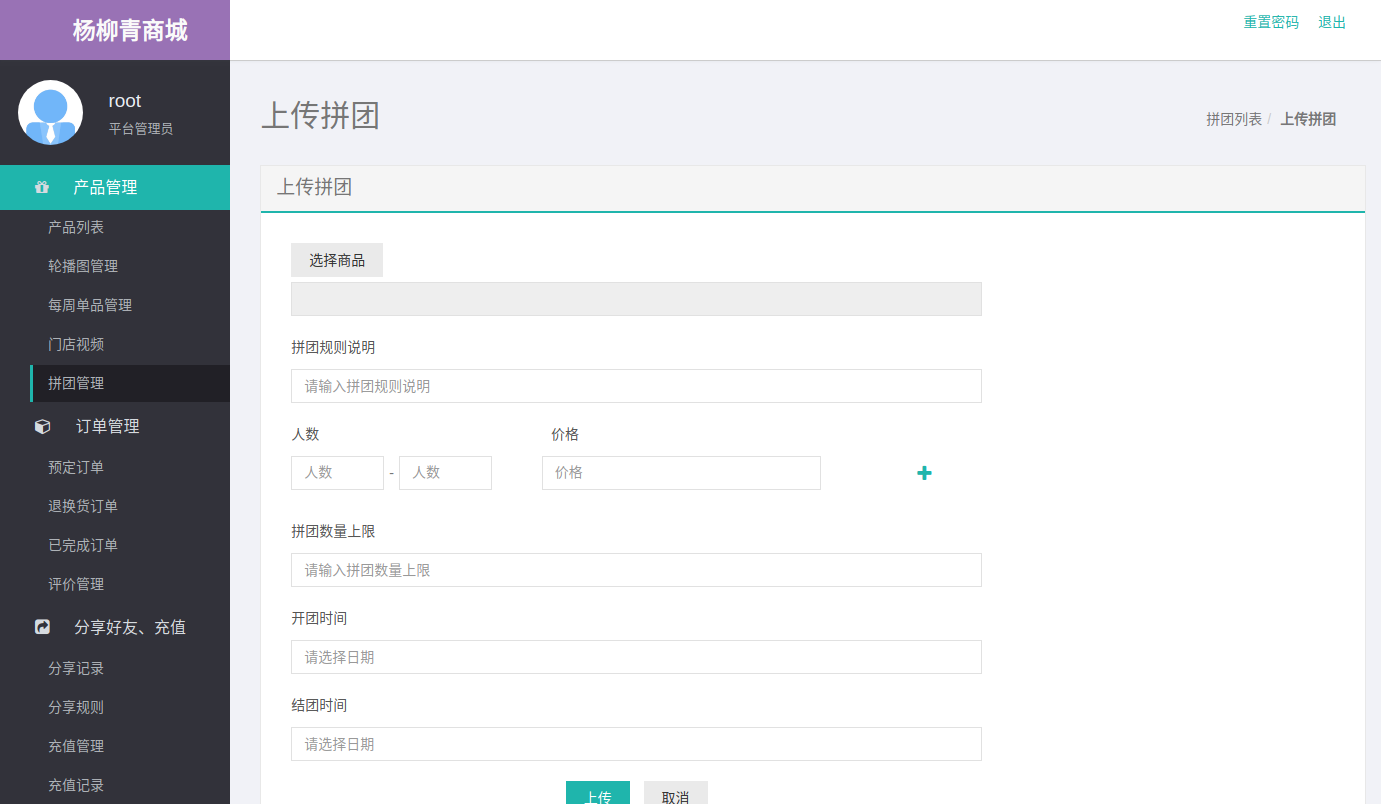
Task: Click the green plus icon to add price tier
Action: [x=924, y=473]
